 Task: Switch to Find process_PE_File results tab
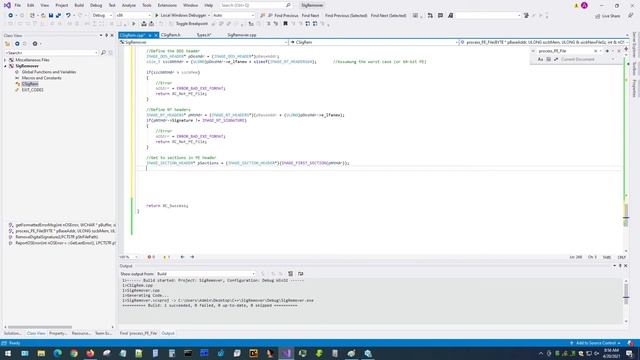(138, 333)
